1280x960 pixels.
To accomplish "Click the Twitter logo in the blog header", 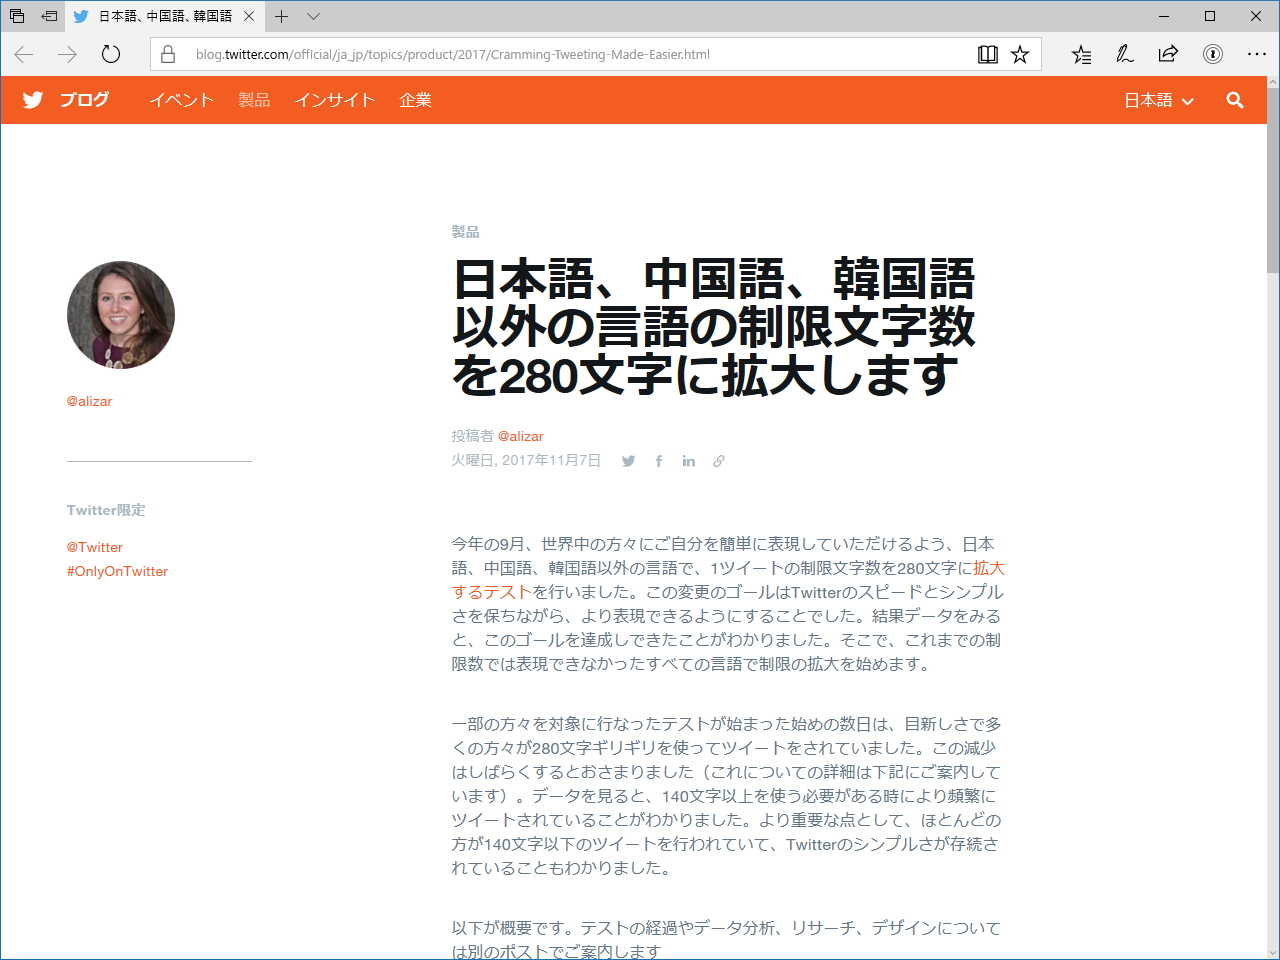I will [x=33, y=100].
